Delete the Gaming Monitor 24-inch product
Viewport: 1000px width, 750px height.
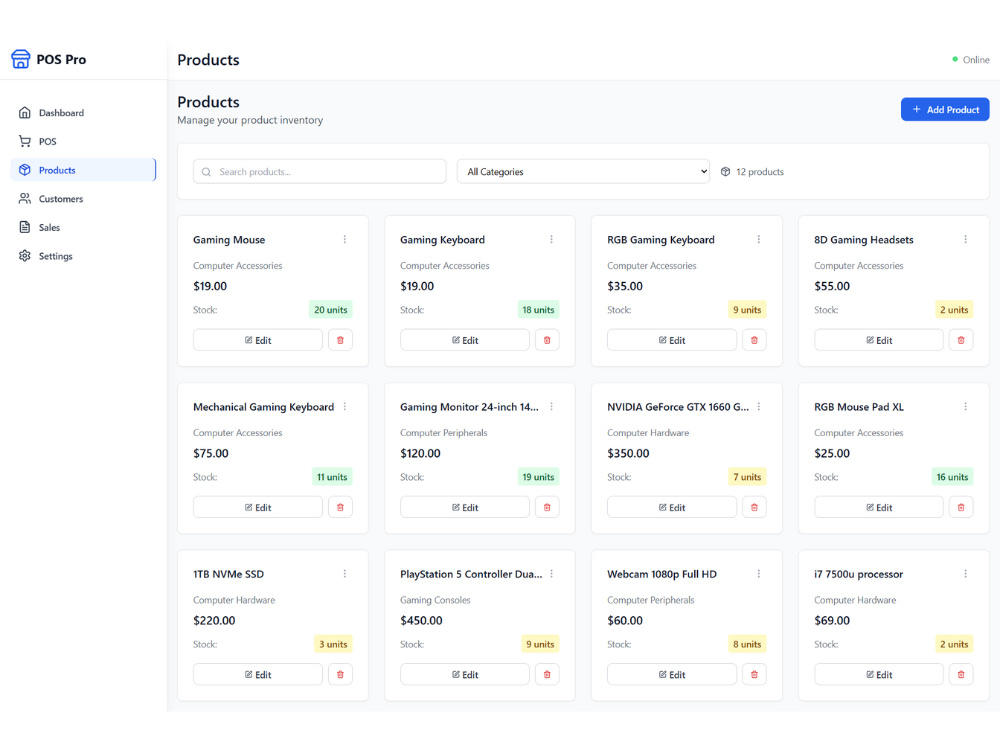point(547,507)
